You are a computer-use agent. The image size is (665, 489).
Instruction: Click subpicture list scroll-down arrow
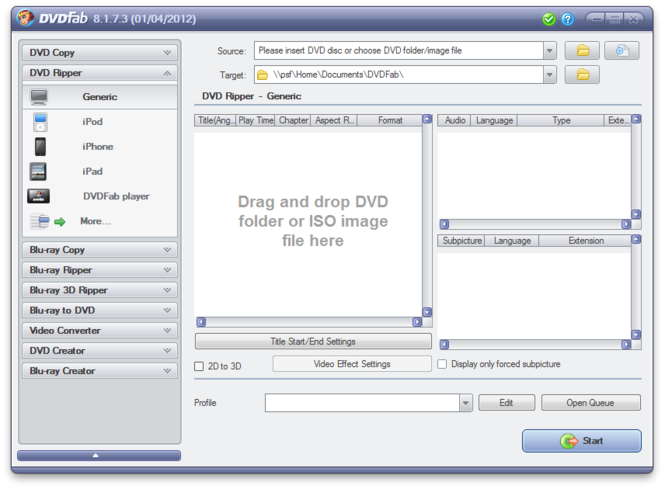[x=636, y=335]
